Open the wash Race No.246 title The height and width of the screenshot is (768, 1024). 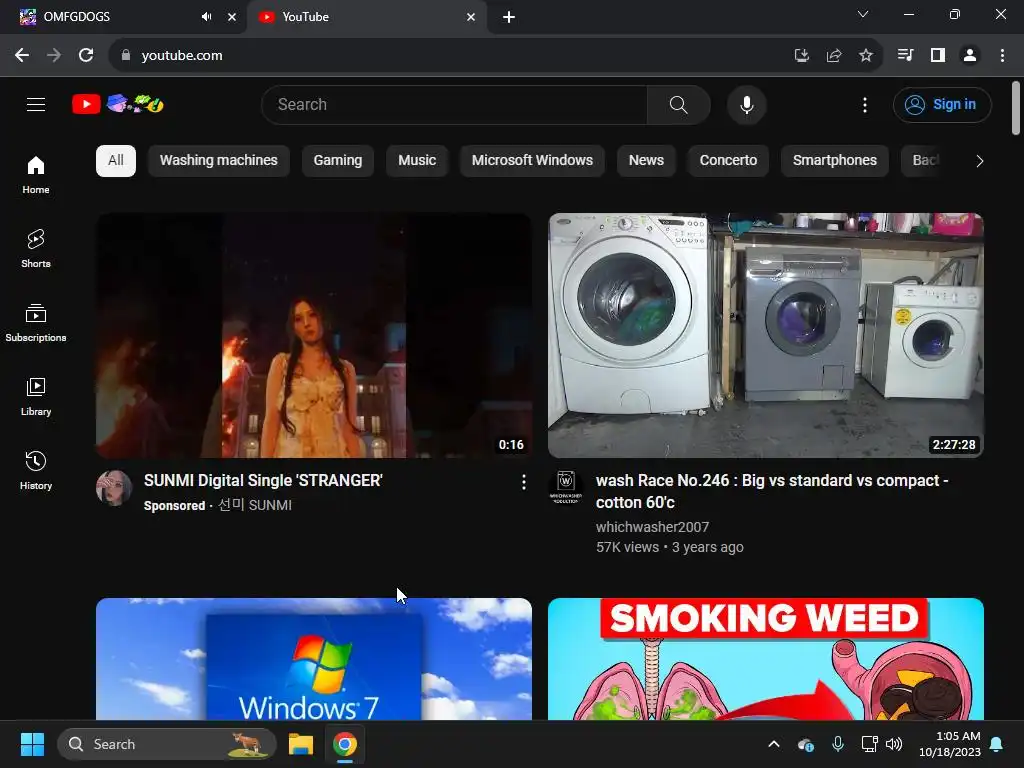(x=772, y=491)
